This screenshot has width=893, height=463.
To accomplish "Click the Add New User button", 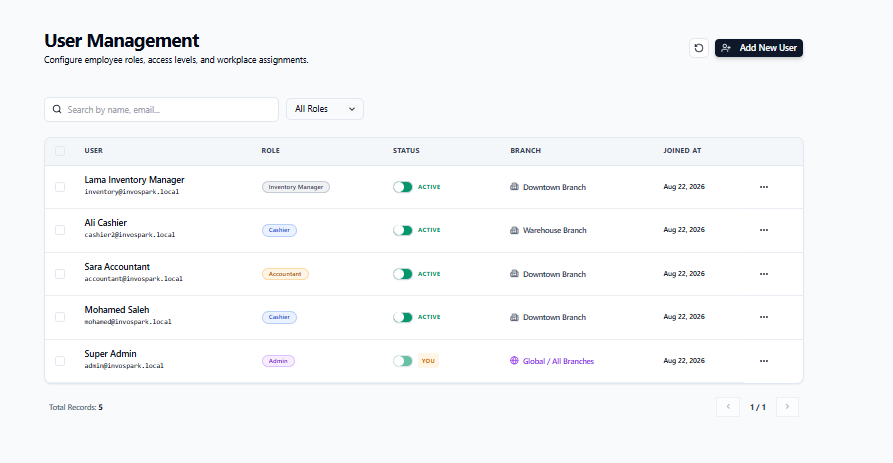I will tap(759, 48).
